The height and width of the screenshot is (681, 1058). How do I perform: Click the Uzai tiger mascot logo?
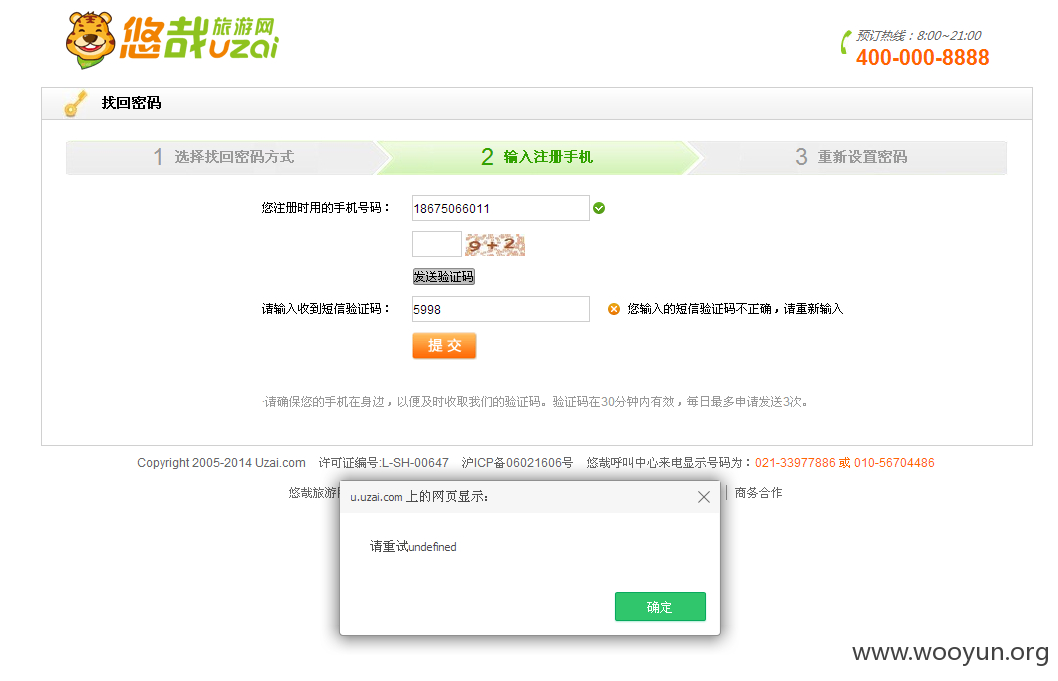(90, 40)
